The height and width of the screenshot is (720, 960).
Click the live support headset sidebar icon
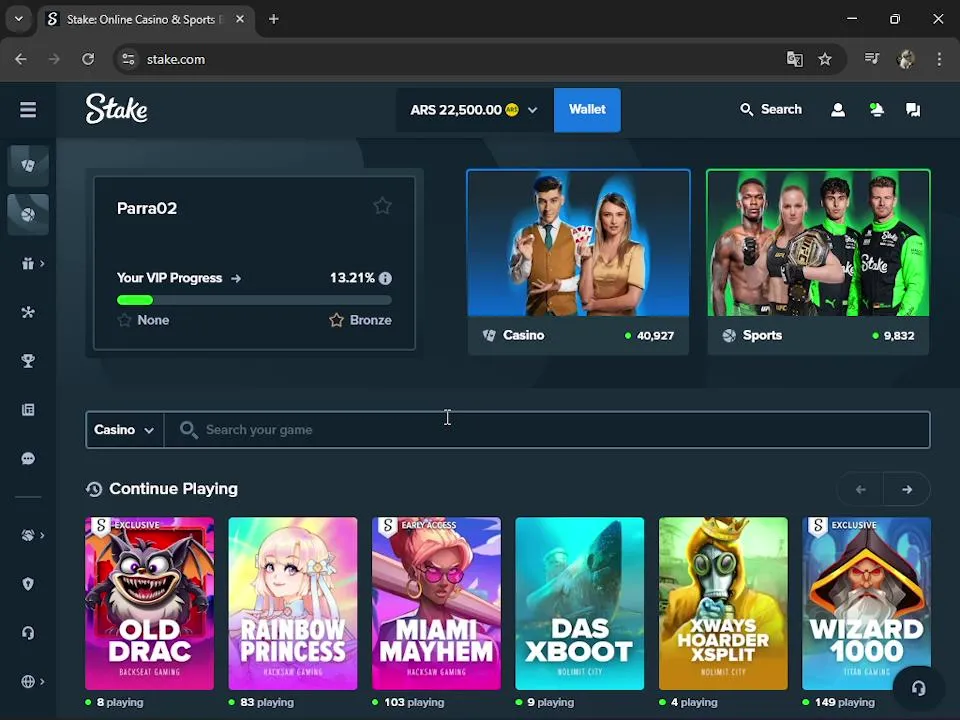28,632
